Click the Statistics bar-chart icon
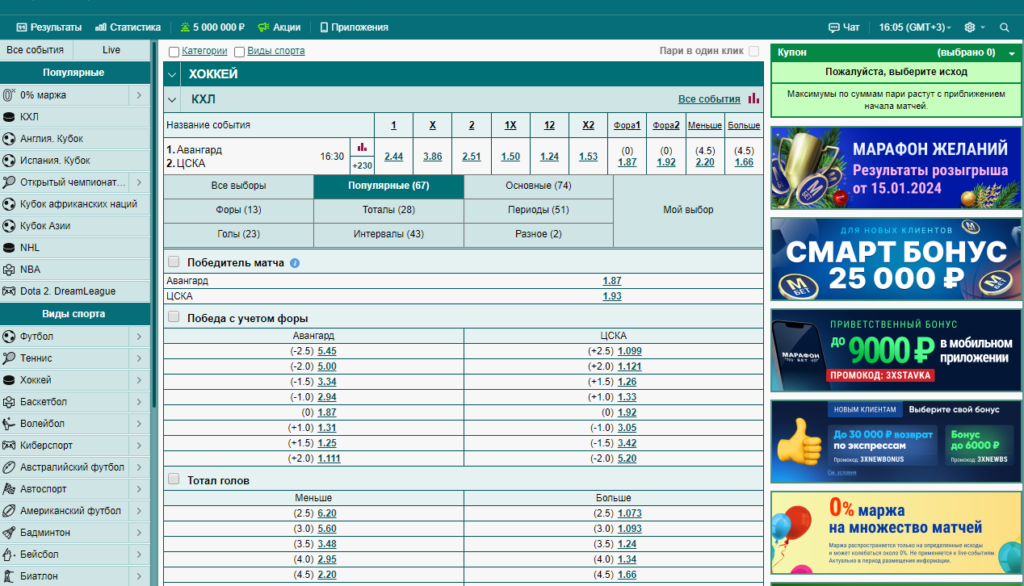 (x=101, y=27)
